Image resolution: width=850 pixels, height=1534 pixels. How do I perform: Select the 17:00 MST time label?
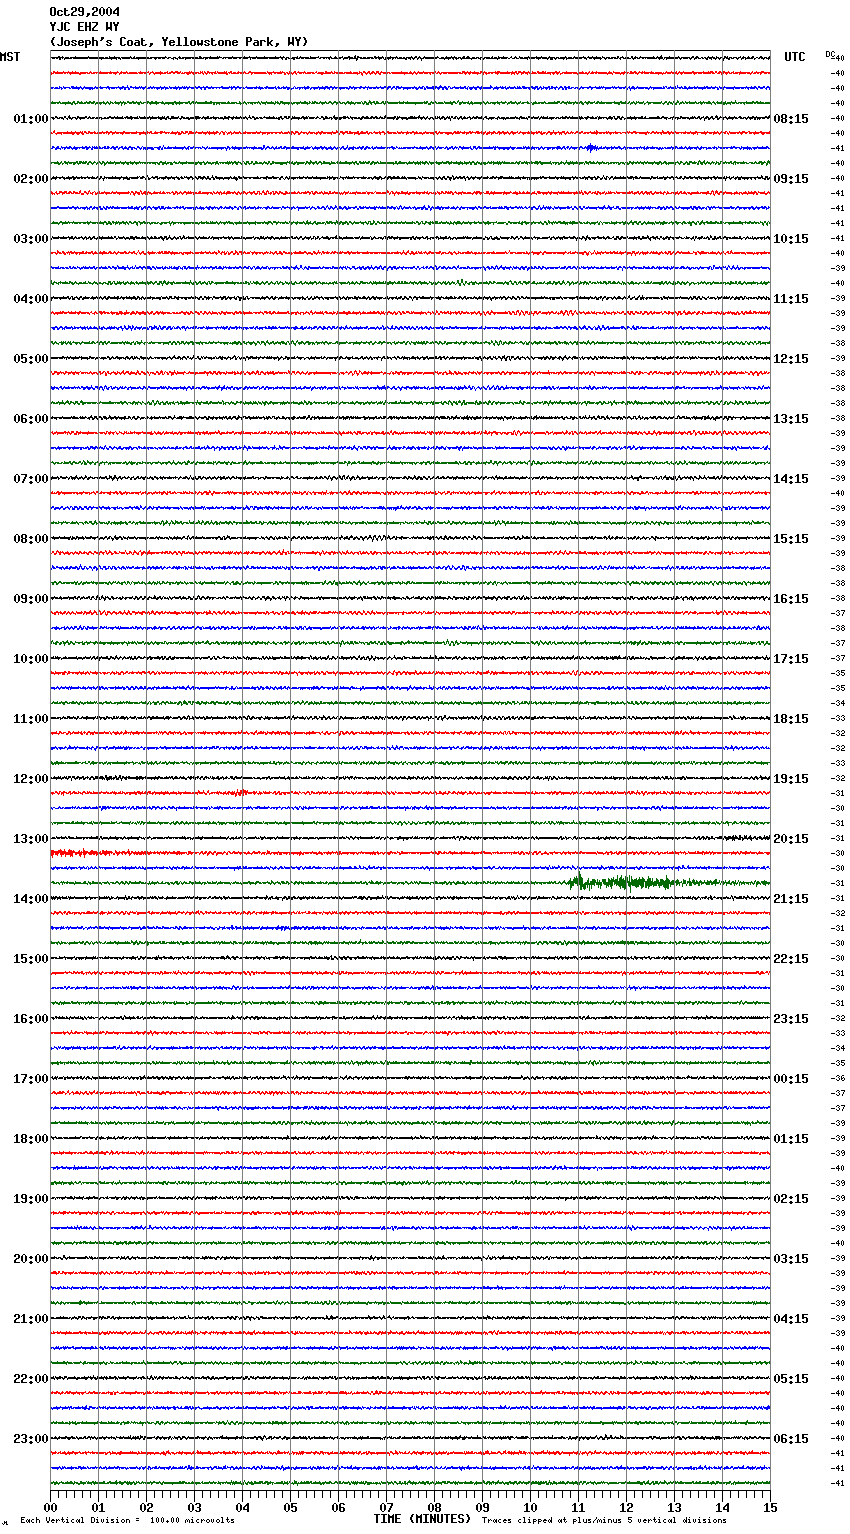[x=31, y=1079]
